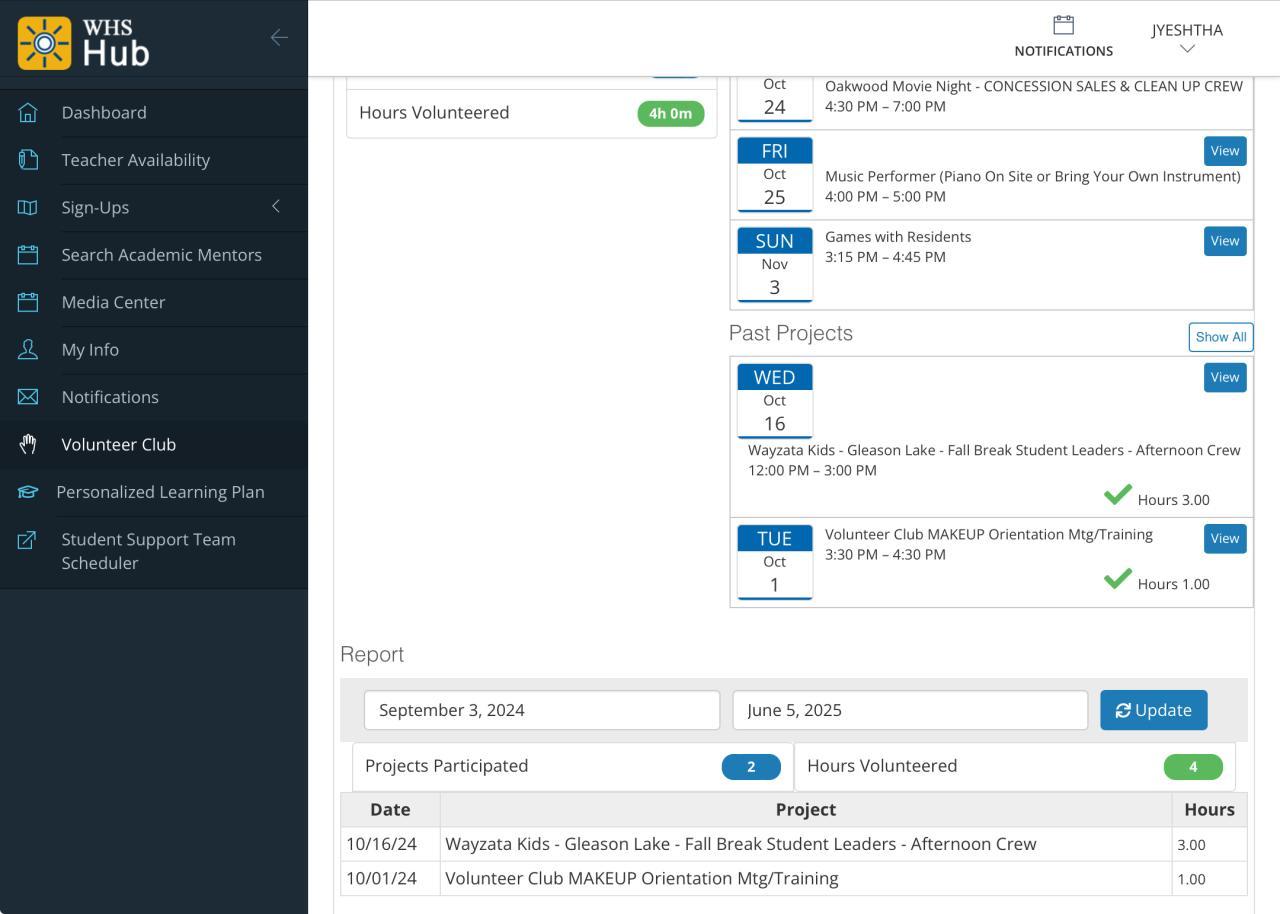Image resolution: width=1280 pixels, height=914 pixels.
Task: Click the Notifications envelope icon in sidebar
Action: (28, 397)
